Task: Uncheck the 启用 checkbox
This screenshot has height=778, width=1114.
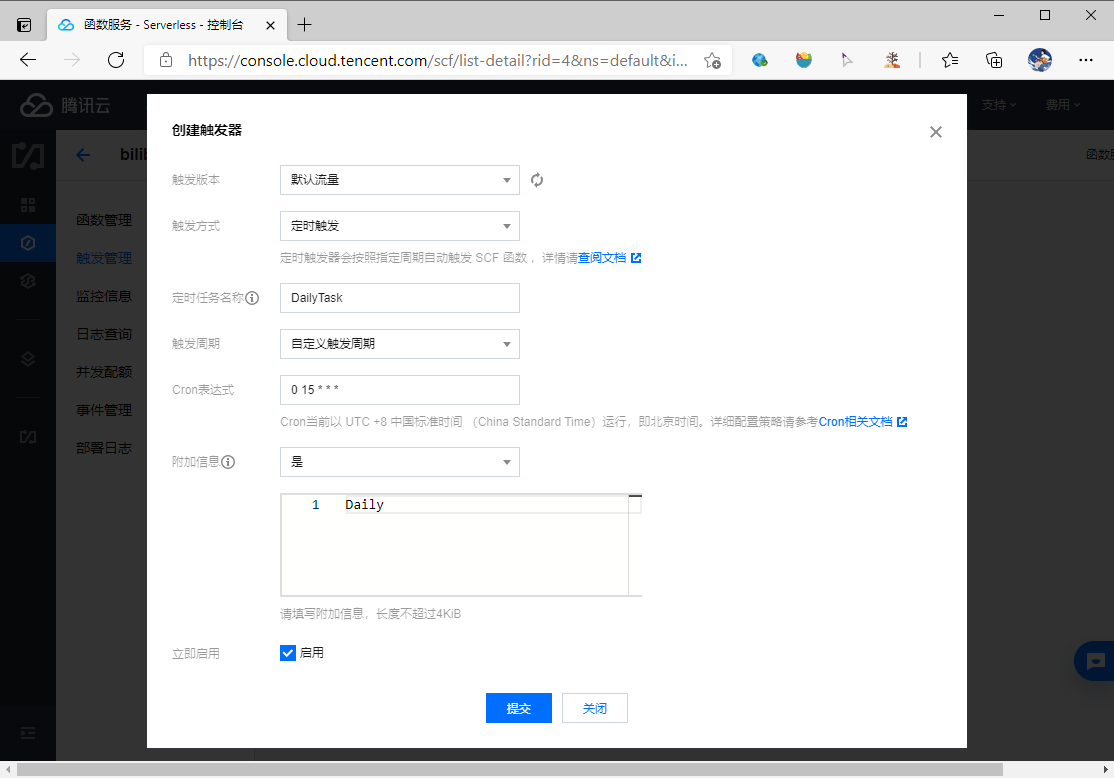Action: tap(287, 652)
